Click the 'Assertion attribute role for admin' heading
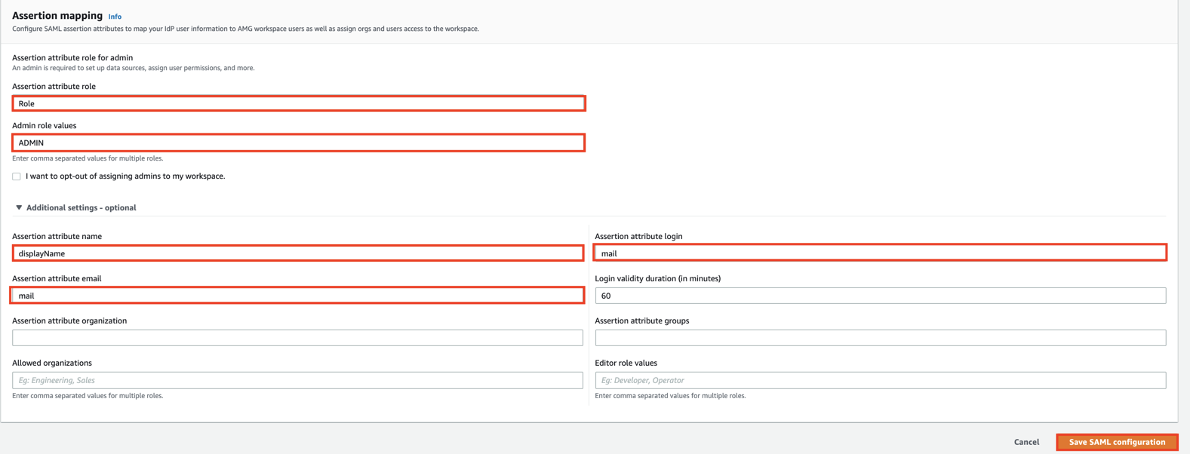Screen dimensions: 1190x454 (x=72, y=58)
